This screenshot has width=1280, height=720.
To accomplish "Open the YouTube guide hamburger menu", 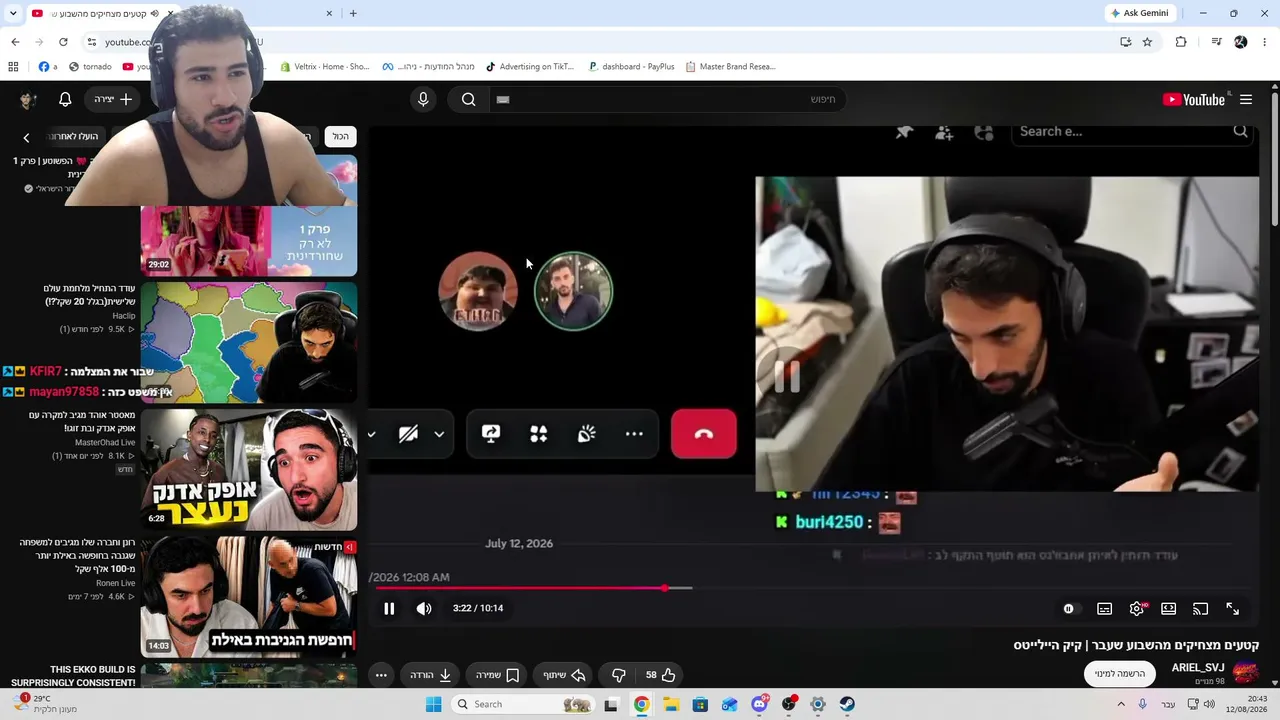I will click(1246, 99).
